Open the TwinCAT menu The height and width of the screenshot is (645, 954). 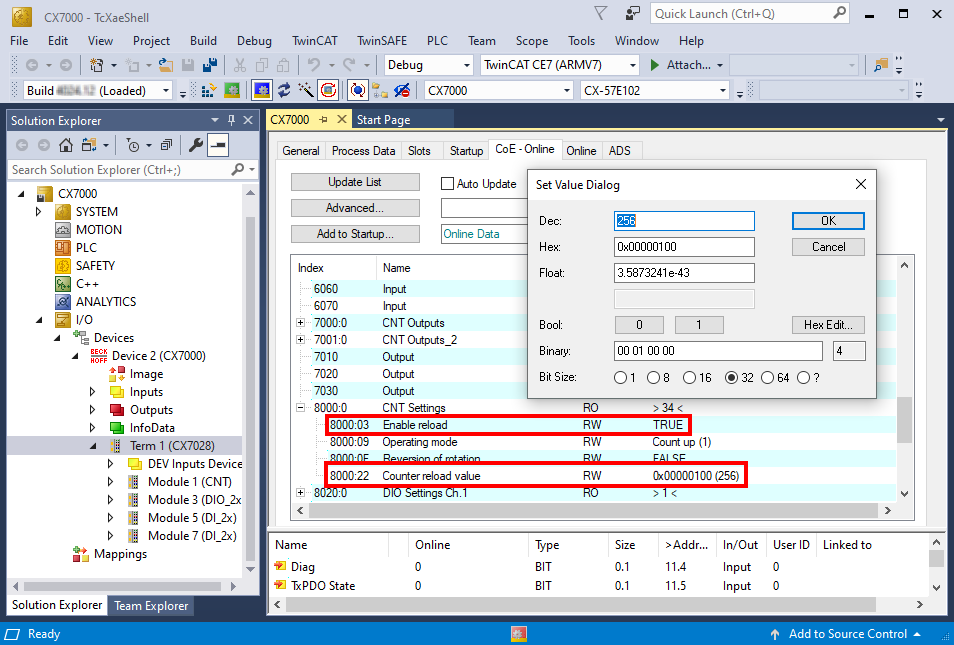point(315,41)
